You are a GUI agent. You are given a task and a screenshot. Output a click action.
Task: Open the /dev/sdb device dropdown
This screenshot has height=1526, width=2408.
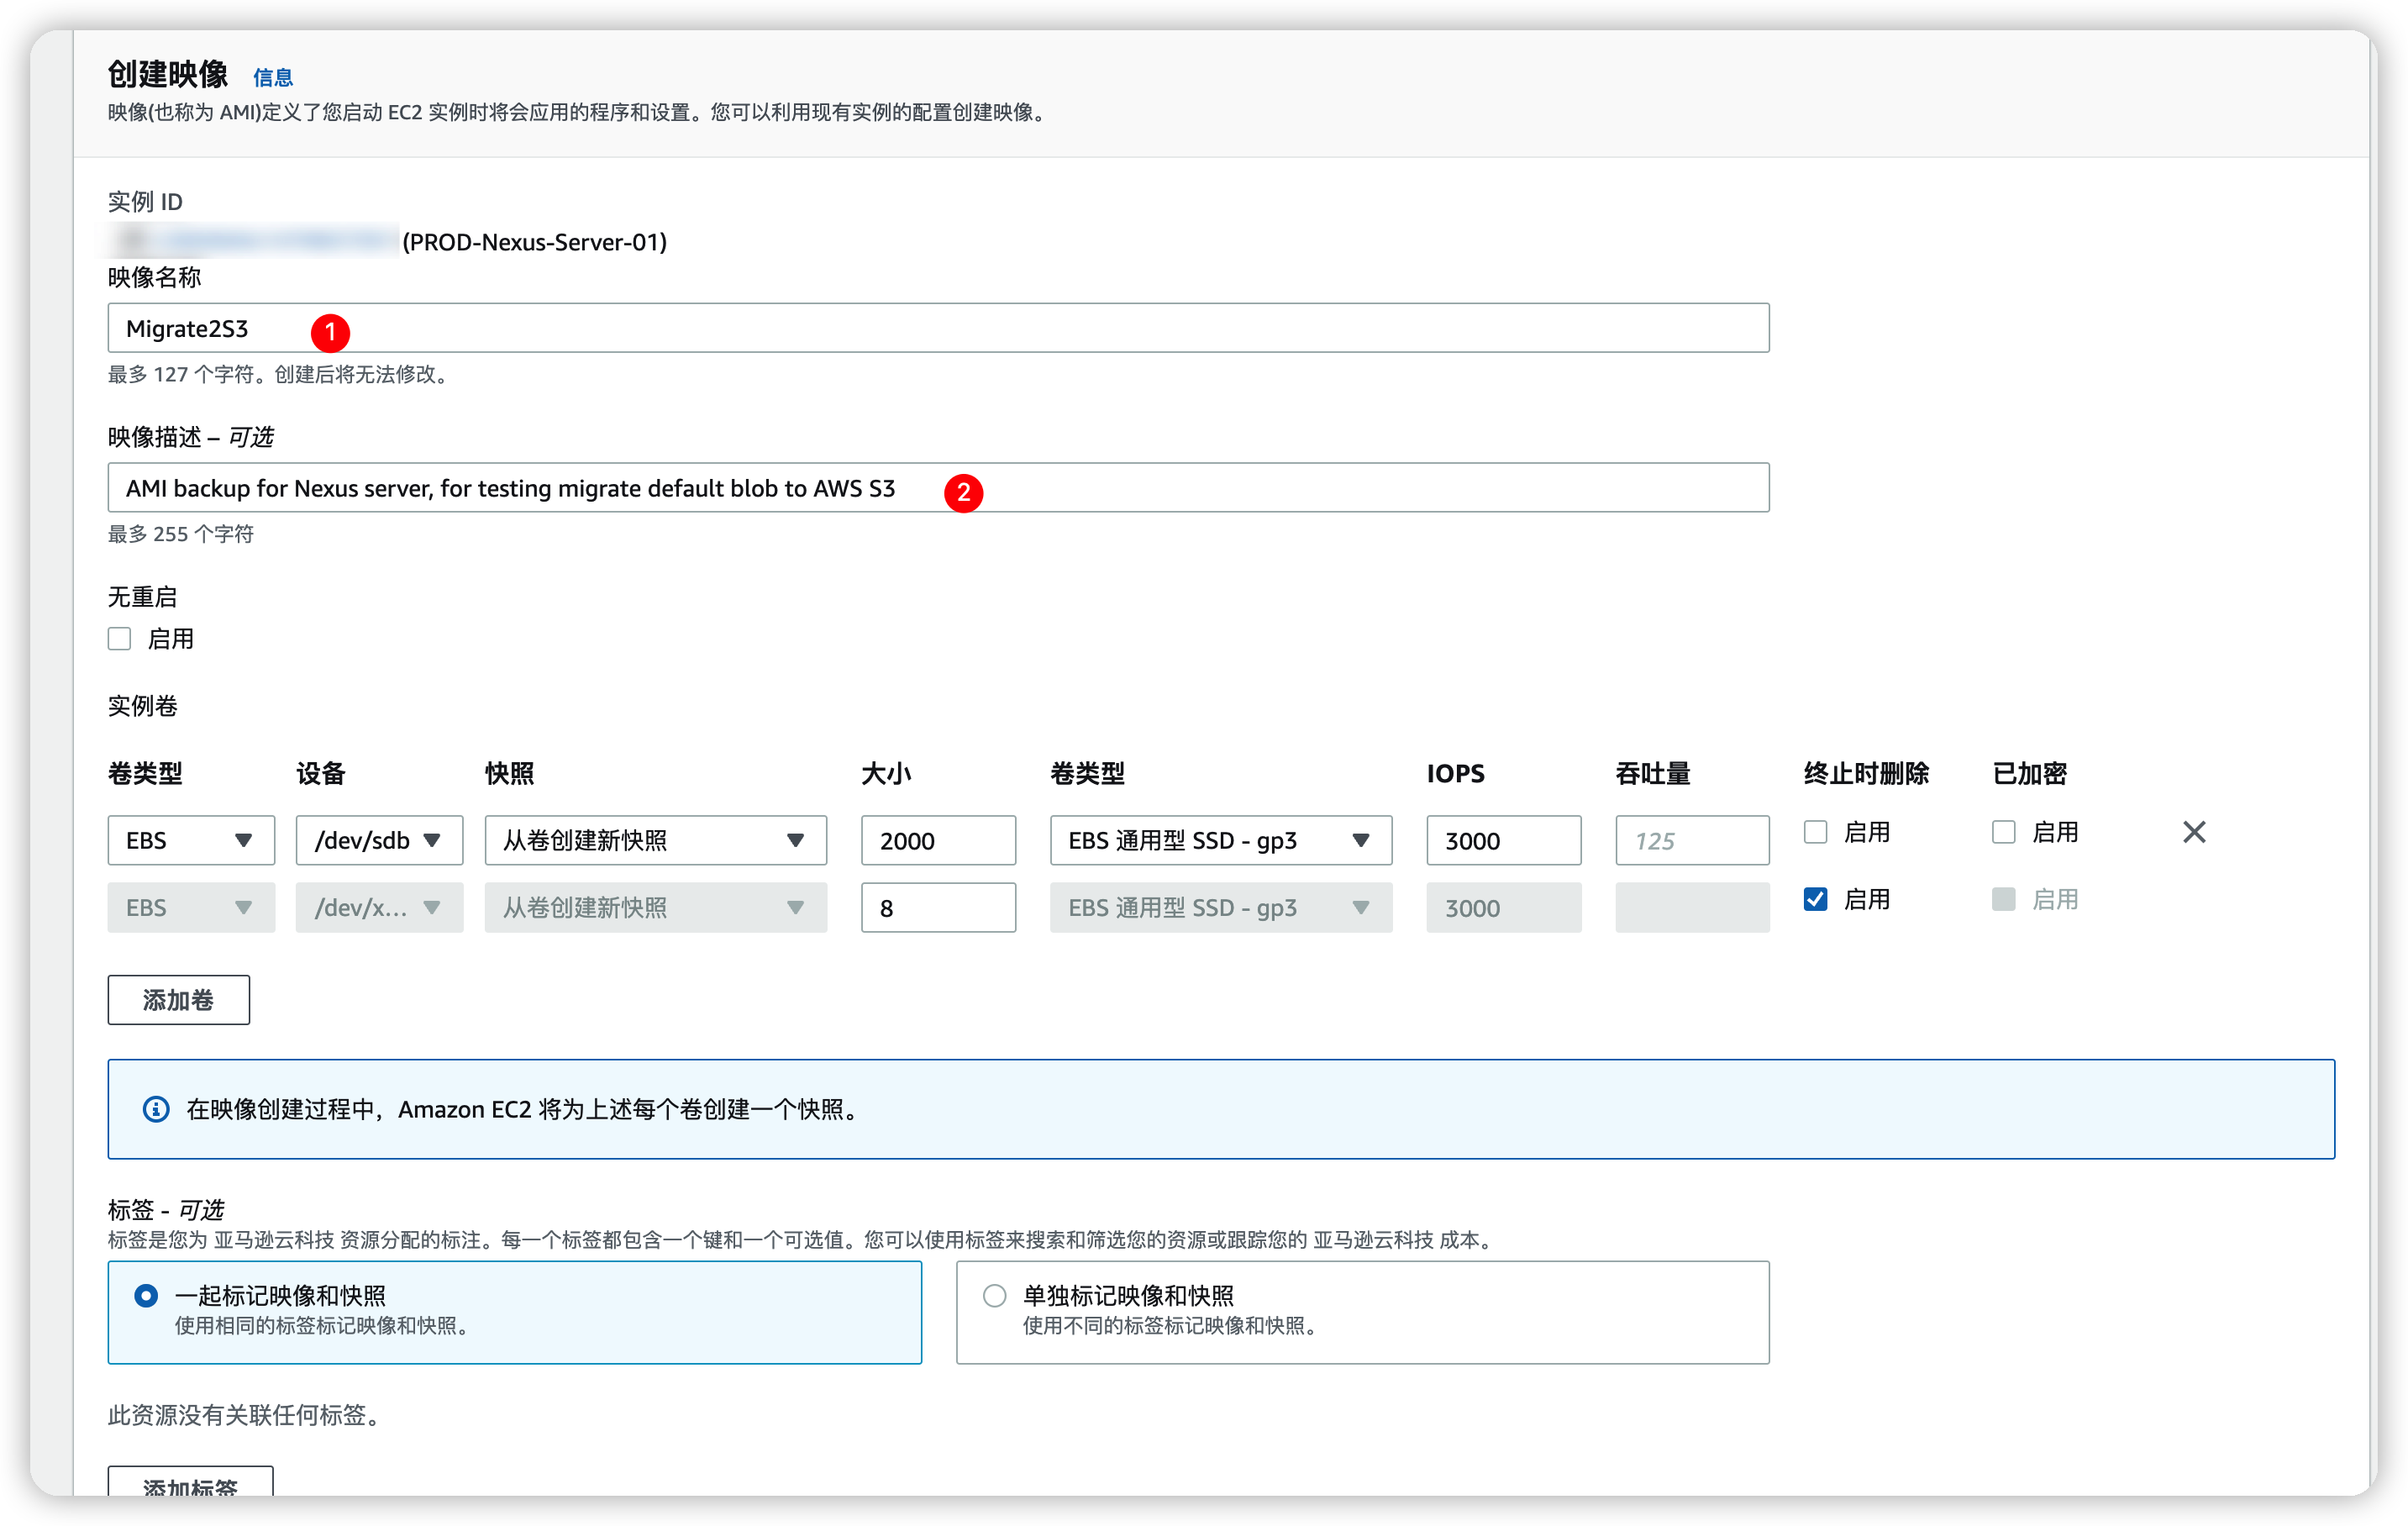pyautogui.click(x=378, y=840)
